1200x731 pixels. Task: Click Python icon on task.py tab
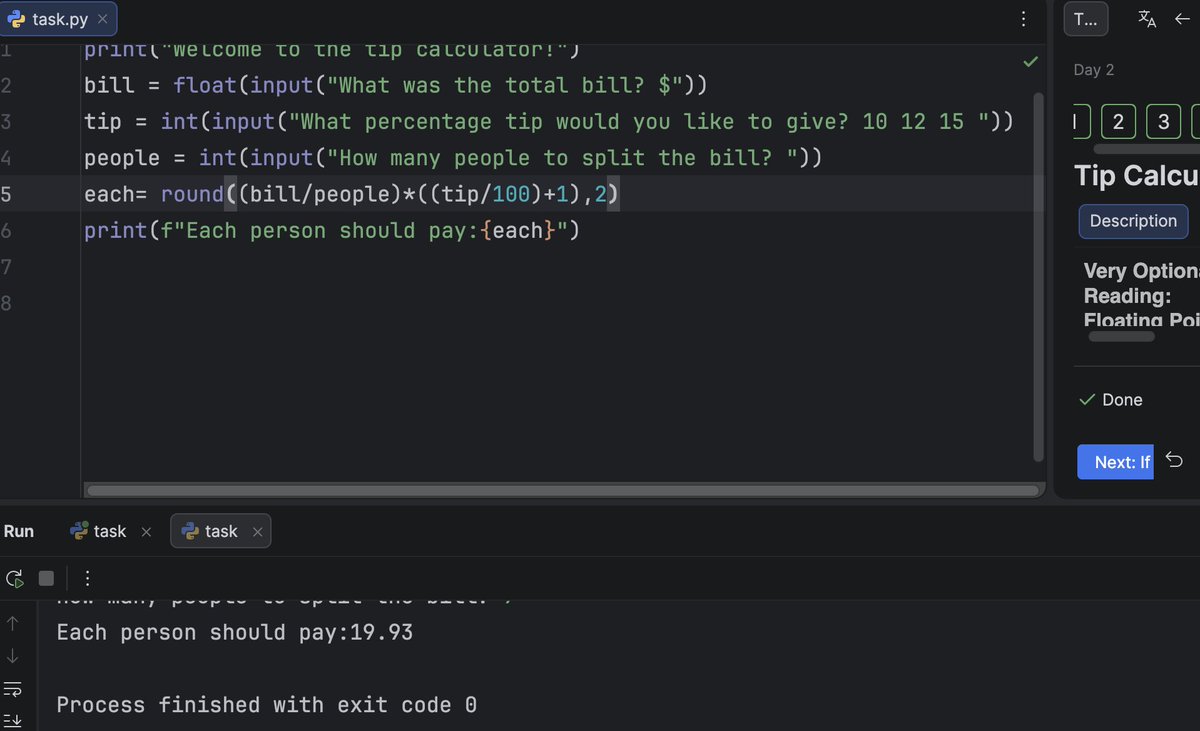[16, 19]
